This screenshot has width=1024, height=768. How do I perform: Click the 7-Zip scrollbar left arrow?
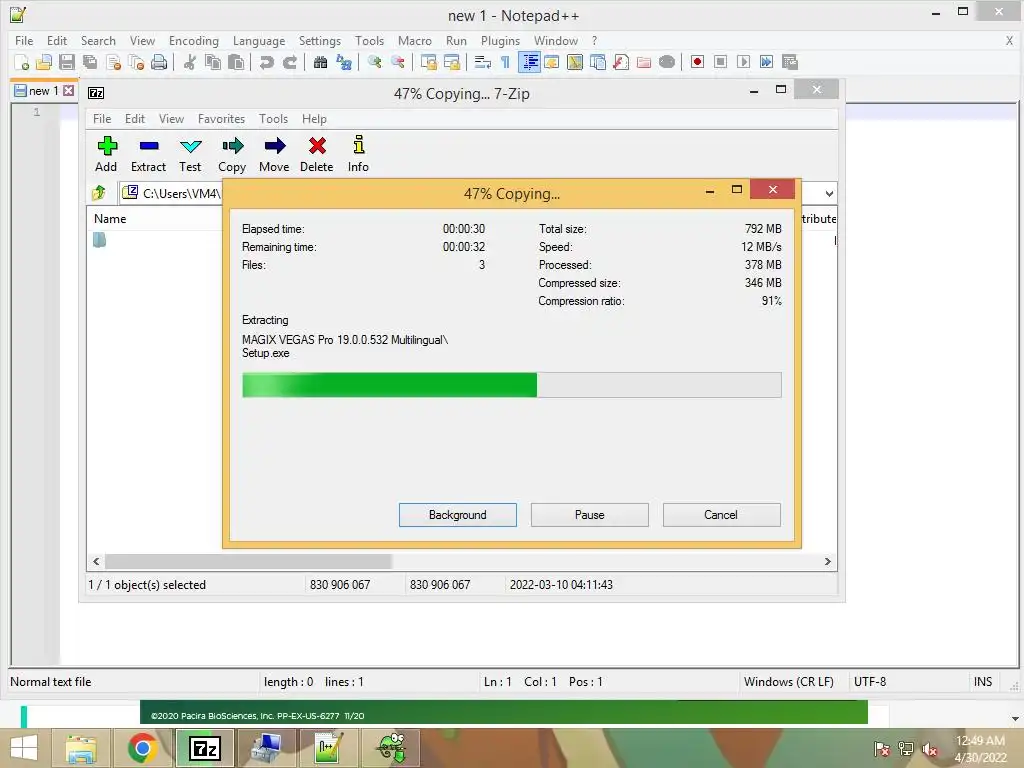click(x=96, y=562)
